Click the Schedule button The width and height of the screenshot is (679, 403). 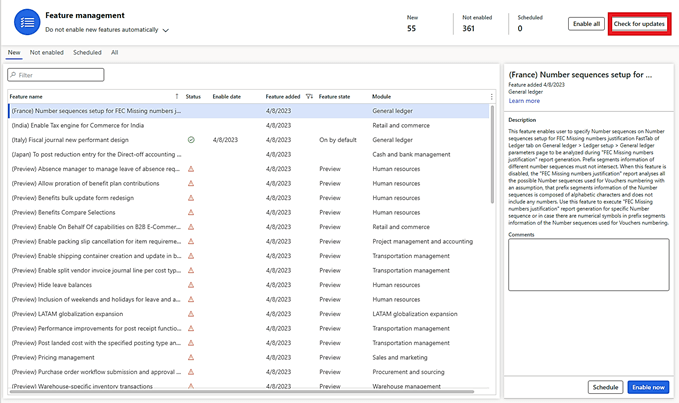(605, 386)
